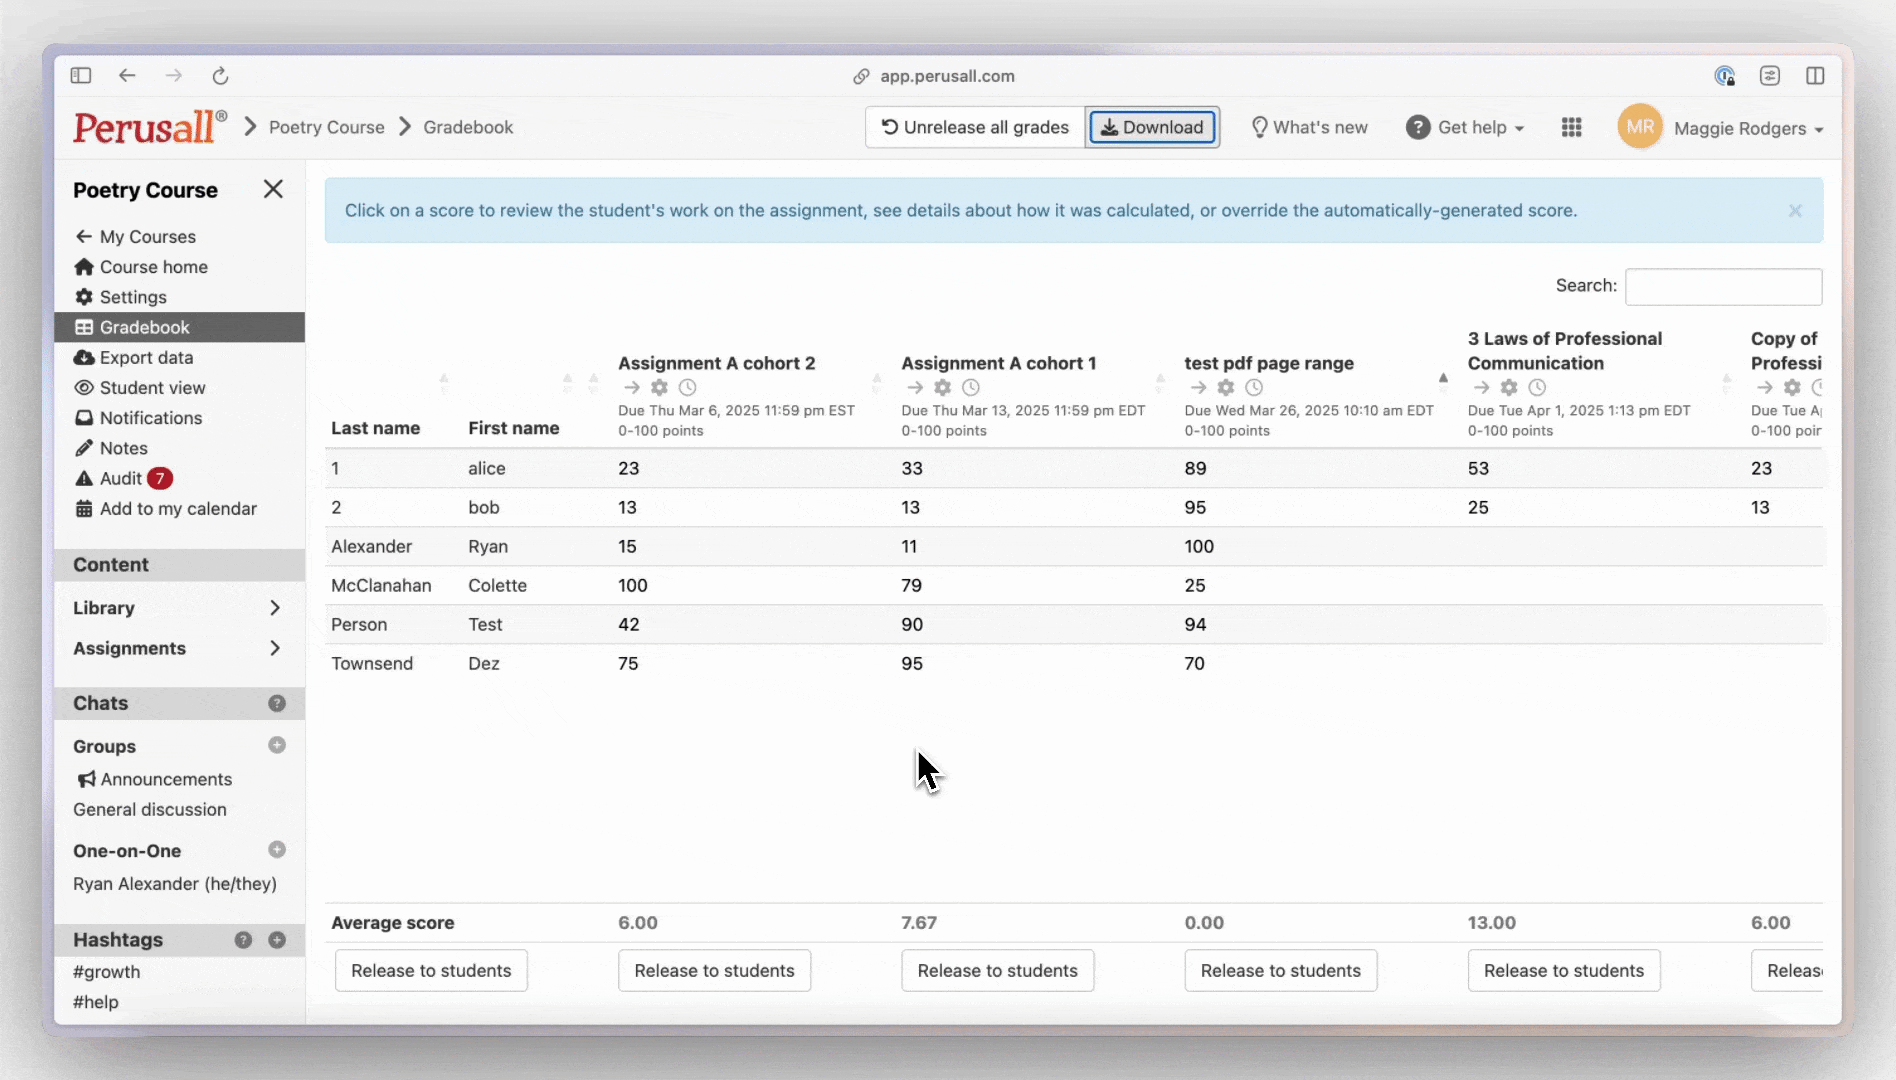Click the Perusall logo
The height and width of the screenshot is (1080, 1896).
point(150,127)
